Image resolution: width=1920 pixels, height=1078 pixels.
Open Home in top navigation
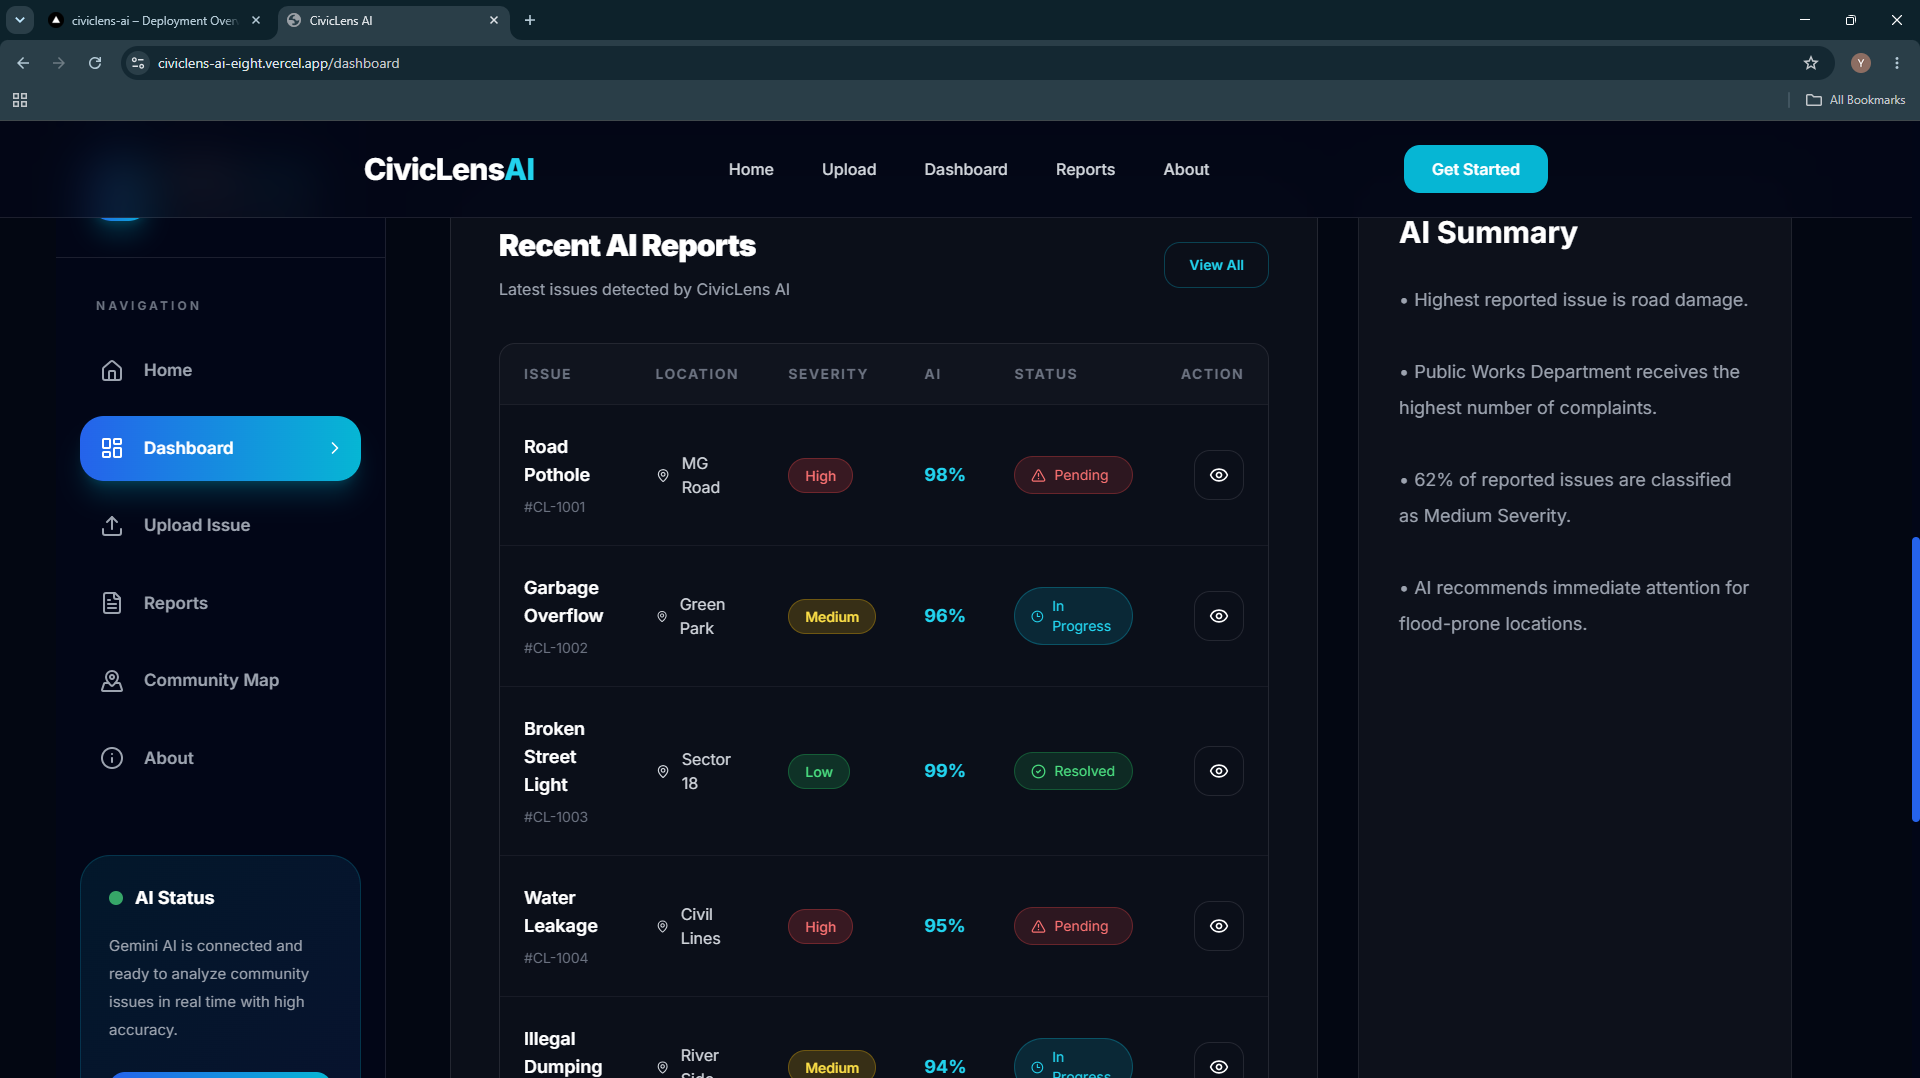(x=751, y=169)
